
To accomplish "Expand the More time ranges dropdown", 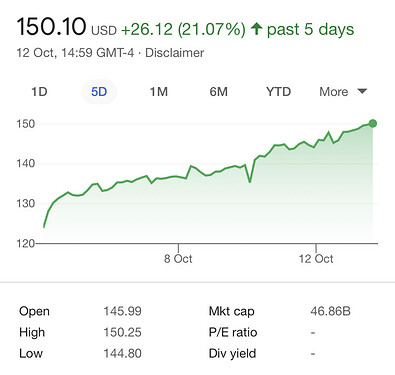I will point(343,92).
